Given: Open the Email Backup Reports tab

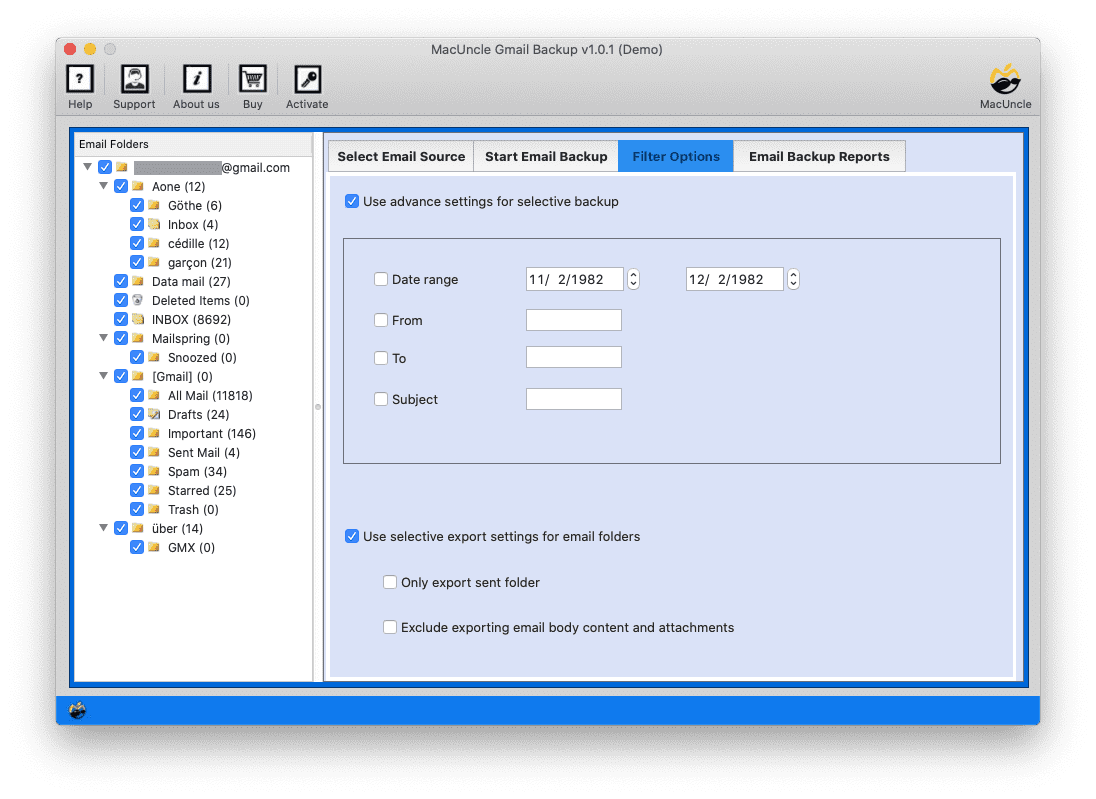Looking at the screenshot, I should pos(818,157).
